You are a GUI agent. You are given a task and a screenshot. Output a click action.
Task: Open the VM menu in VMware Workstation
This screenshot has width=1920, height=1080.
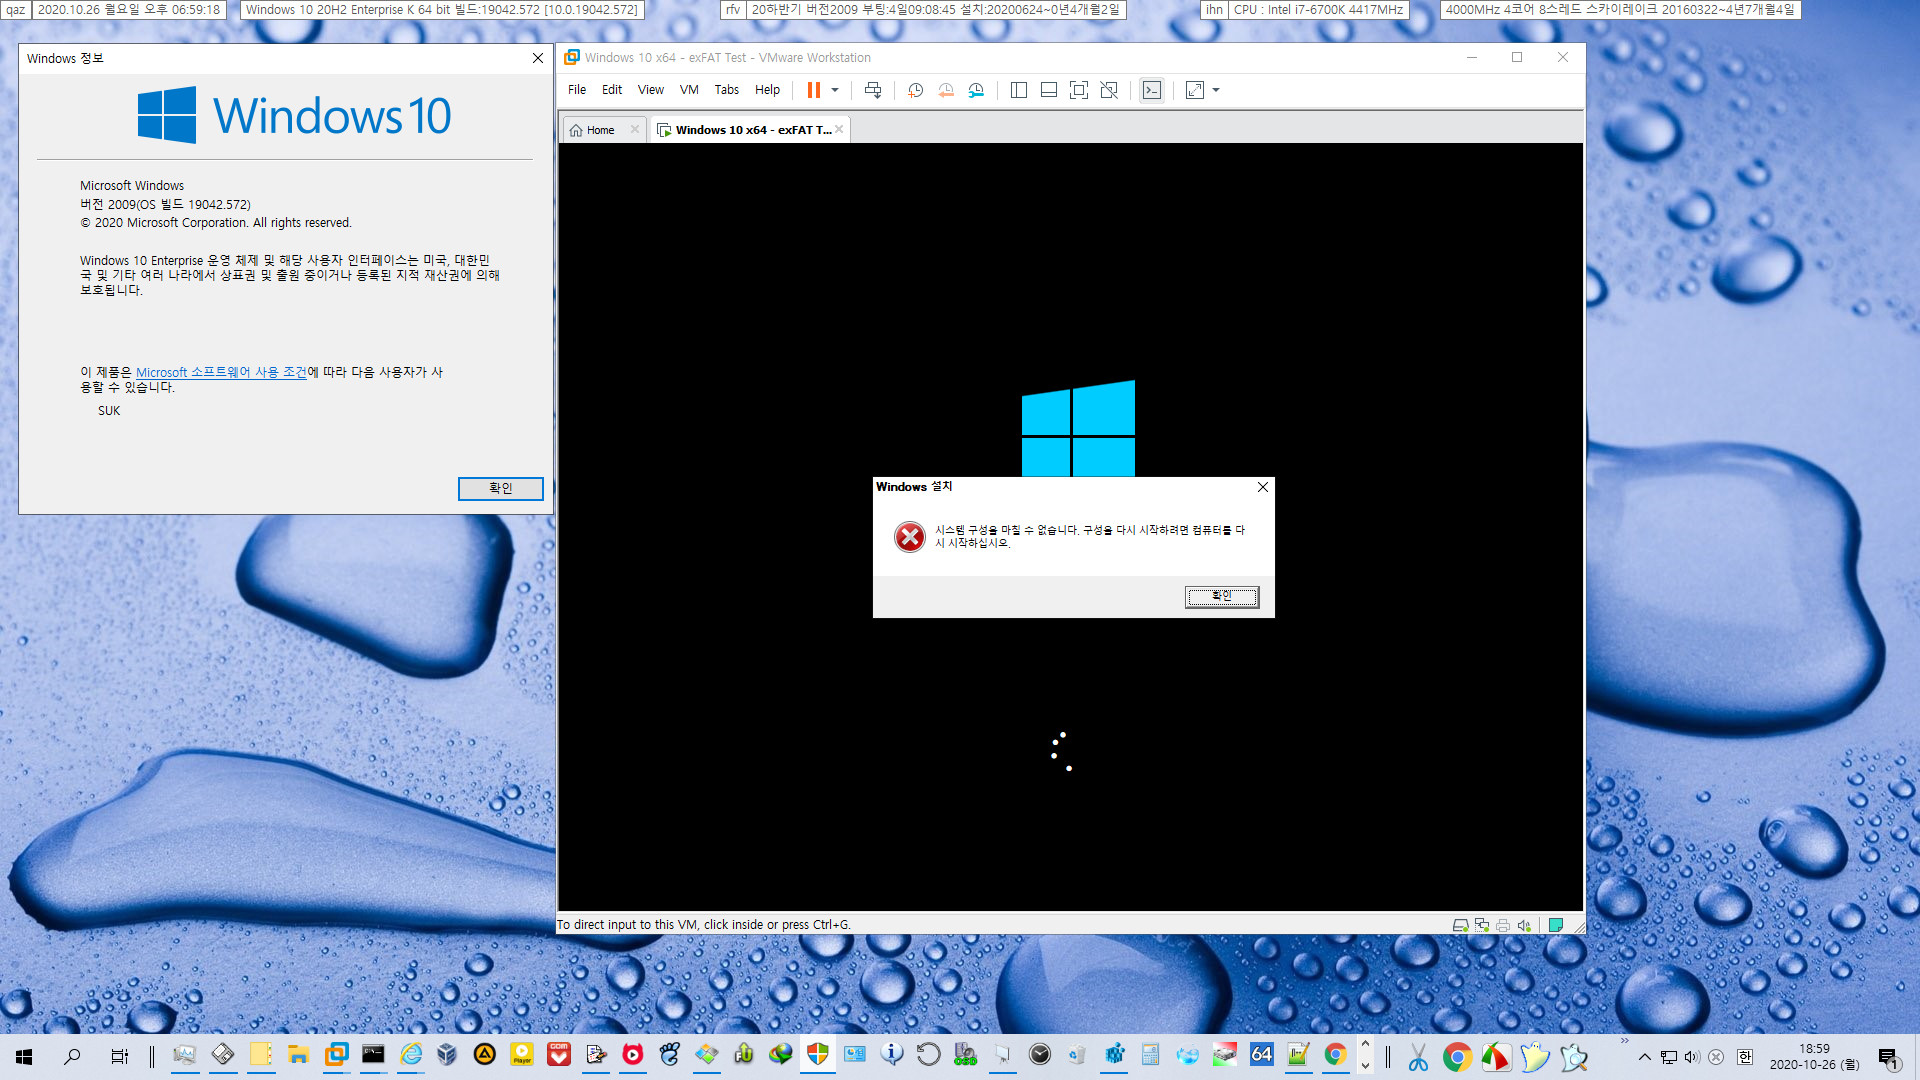(689, 90)
